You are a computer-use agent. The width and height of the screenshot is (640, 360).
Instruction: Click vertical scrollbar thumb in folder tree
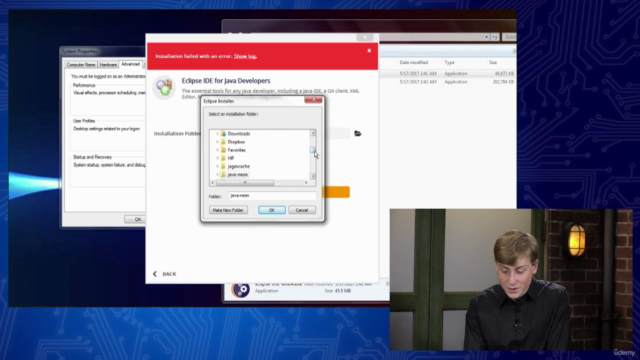(x=313, y=151)
